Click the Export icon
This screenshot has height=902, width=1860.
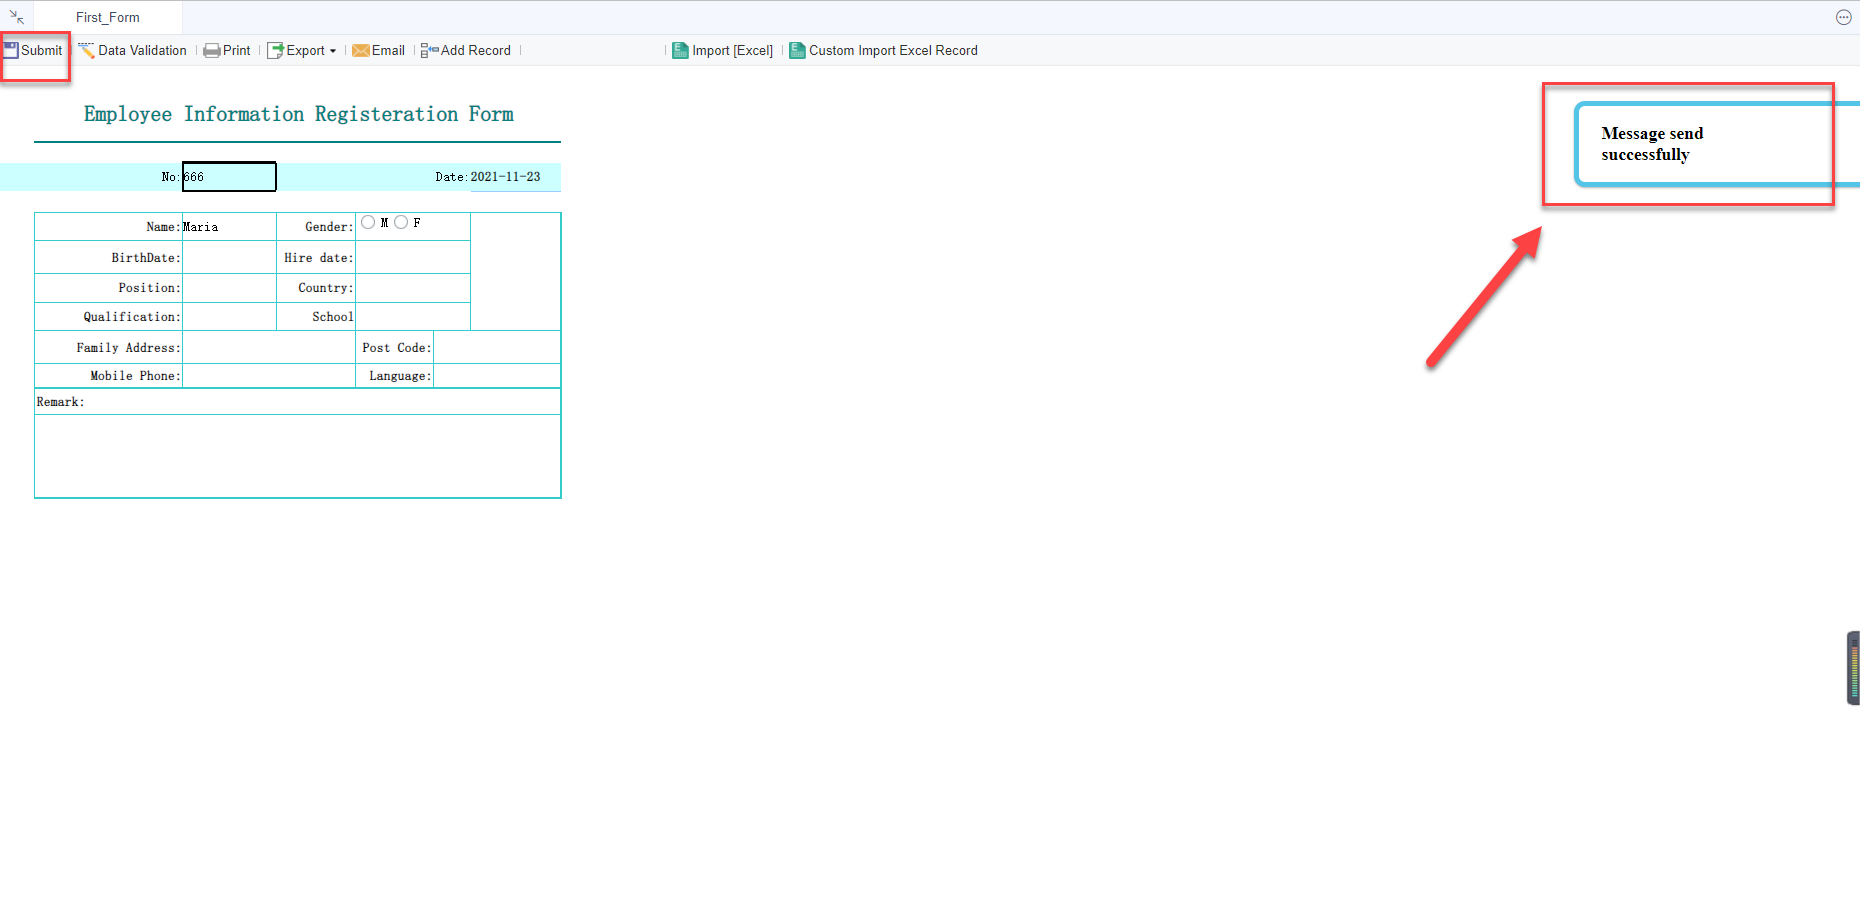pyautogui.click(x=275, y=51)
